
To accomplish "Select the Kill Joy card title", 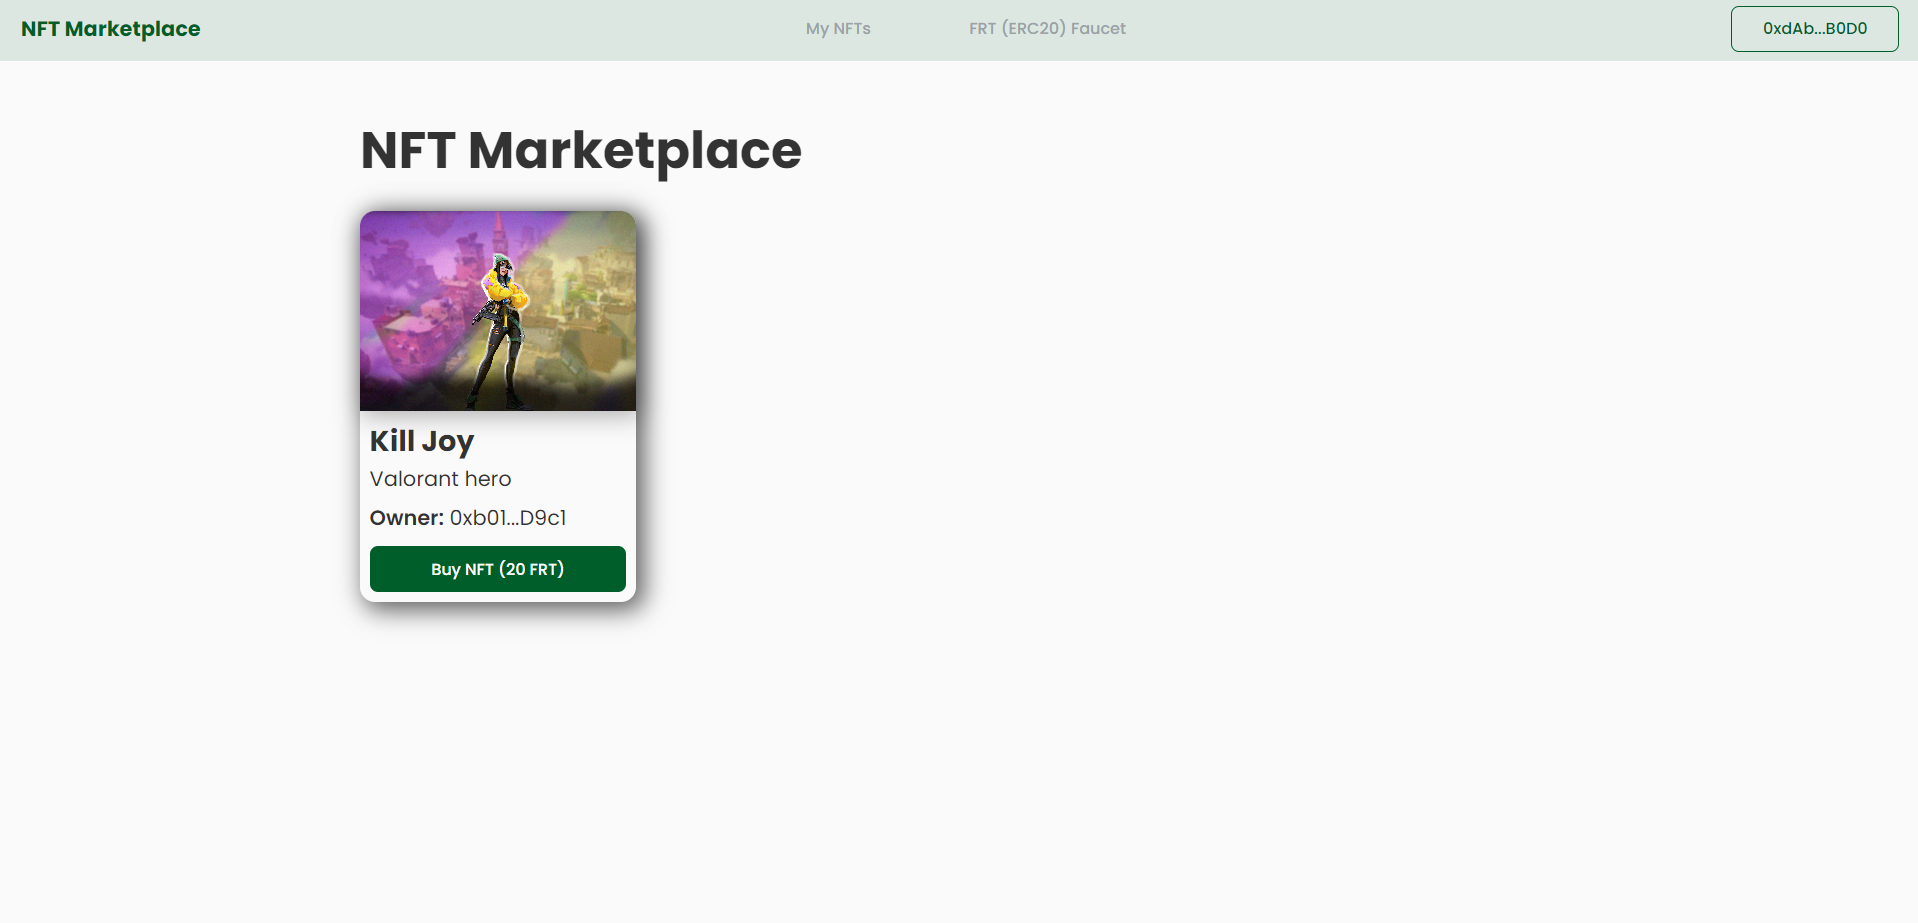I will 422,441.
